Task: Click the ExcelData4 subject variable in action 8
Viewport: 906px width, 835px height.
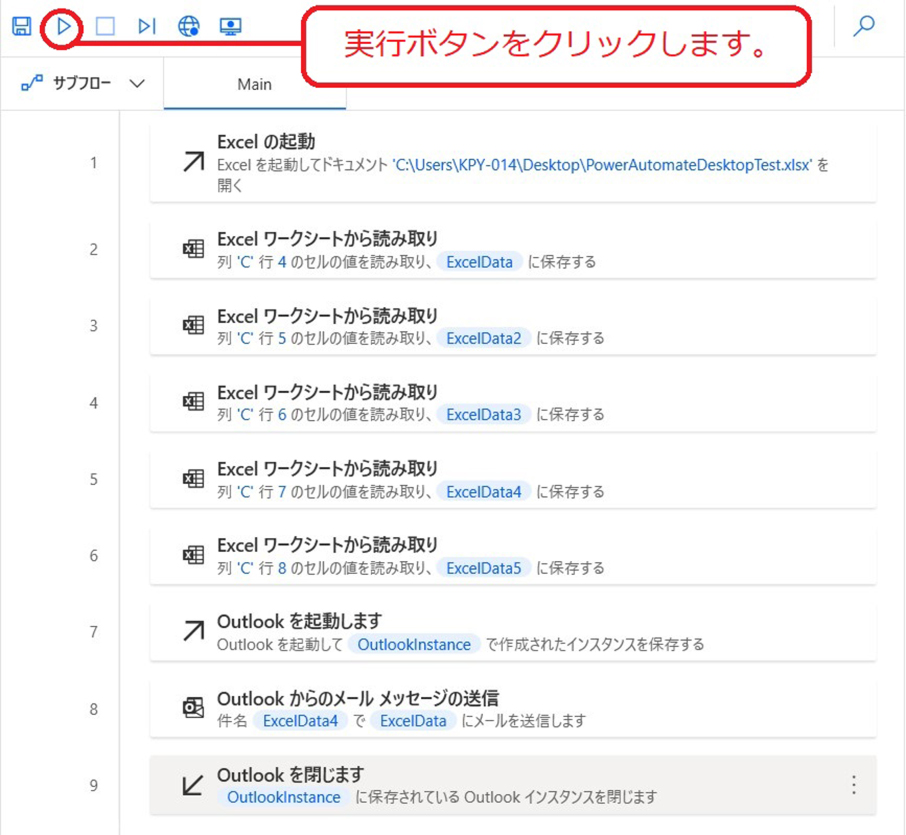Action: click(x=300, y=721)
